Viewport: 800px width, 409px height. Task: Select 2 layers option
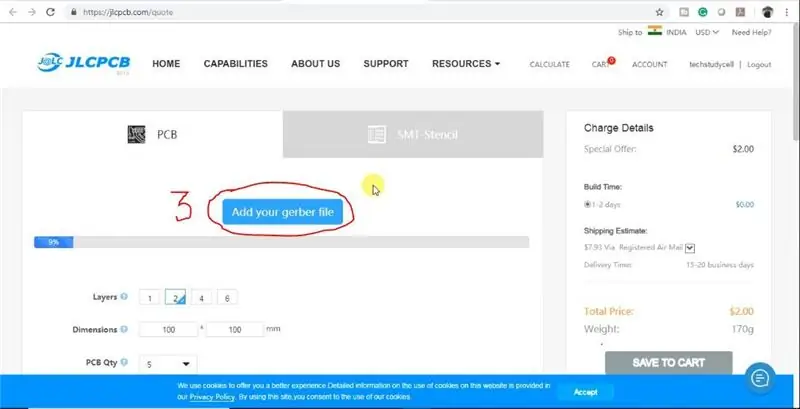tap(175, 297)
